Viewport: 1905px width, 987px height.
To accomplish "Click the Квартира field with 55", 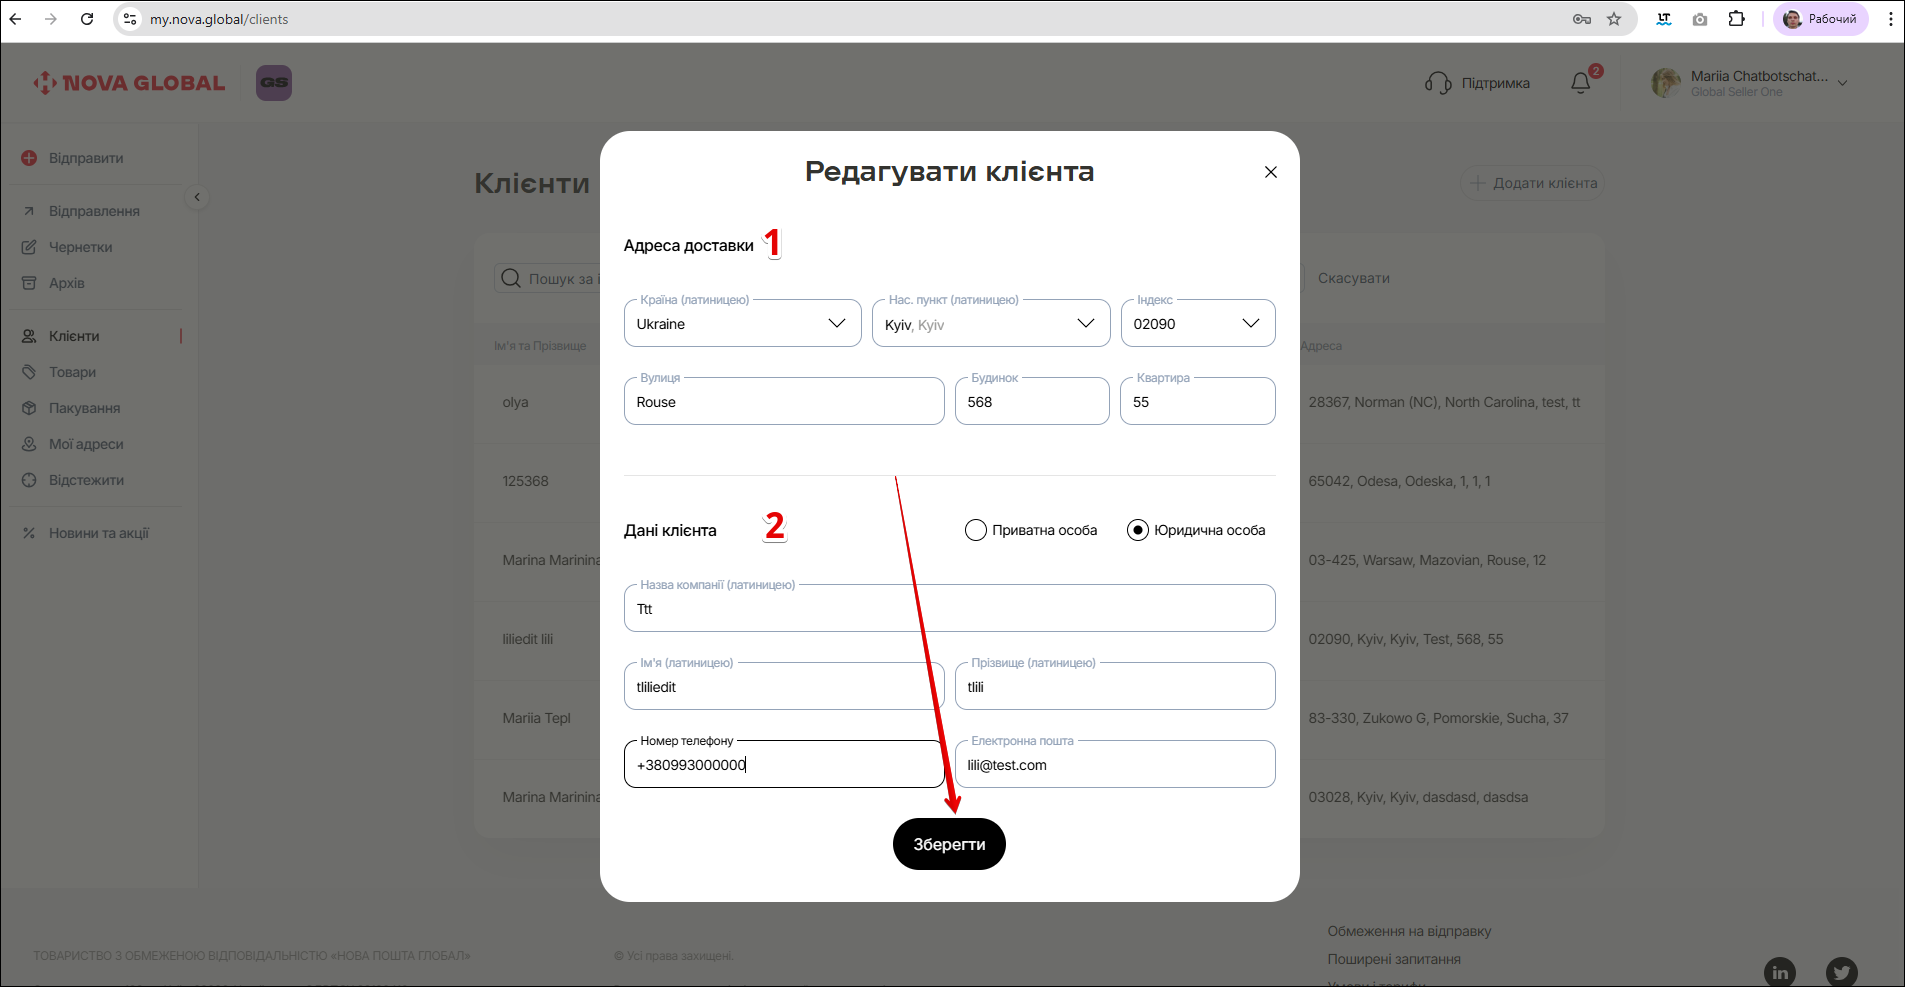I will pyautogui.click(x=1198, y=401).
